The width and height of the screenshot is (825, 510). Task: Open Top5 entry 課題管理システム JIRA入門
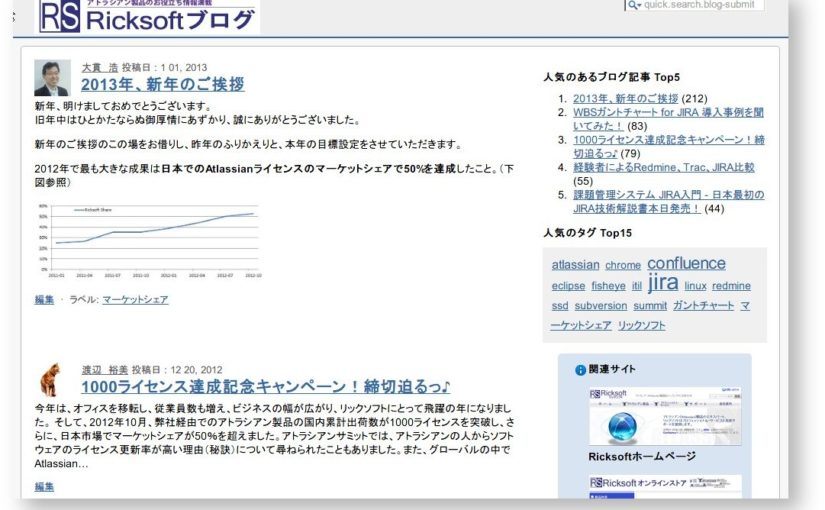pyautogui.click(x=668, y=202)
